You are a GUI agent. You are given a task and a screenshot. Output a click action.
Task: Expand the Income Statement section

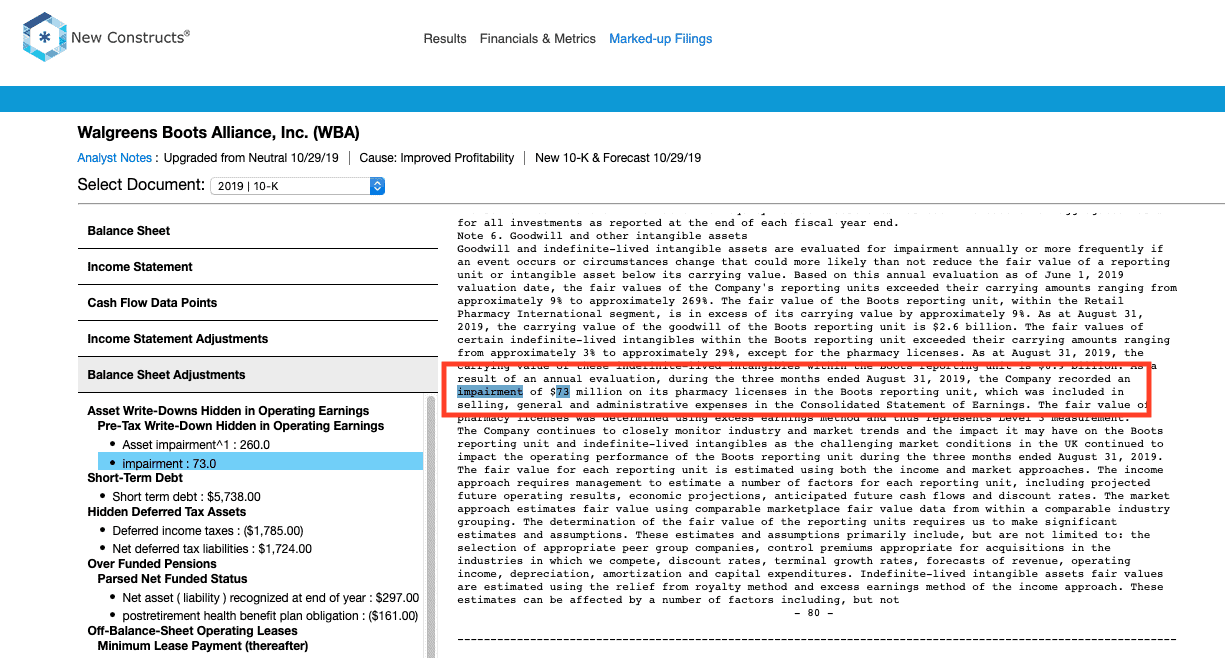[259, 267]
